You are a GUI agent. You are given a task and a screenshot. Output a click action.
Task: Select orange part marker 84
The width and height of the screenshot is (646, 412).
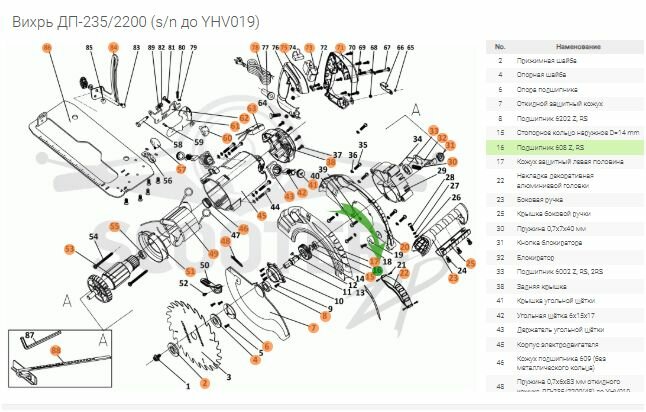click(x=113, y=48)
